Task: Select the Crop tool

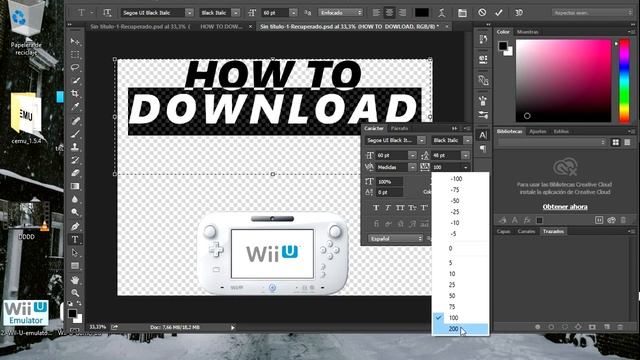Action: pyautogui.click(x=75, y=93)
